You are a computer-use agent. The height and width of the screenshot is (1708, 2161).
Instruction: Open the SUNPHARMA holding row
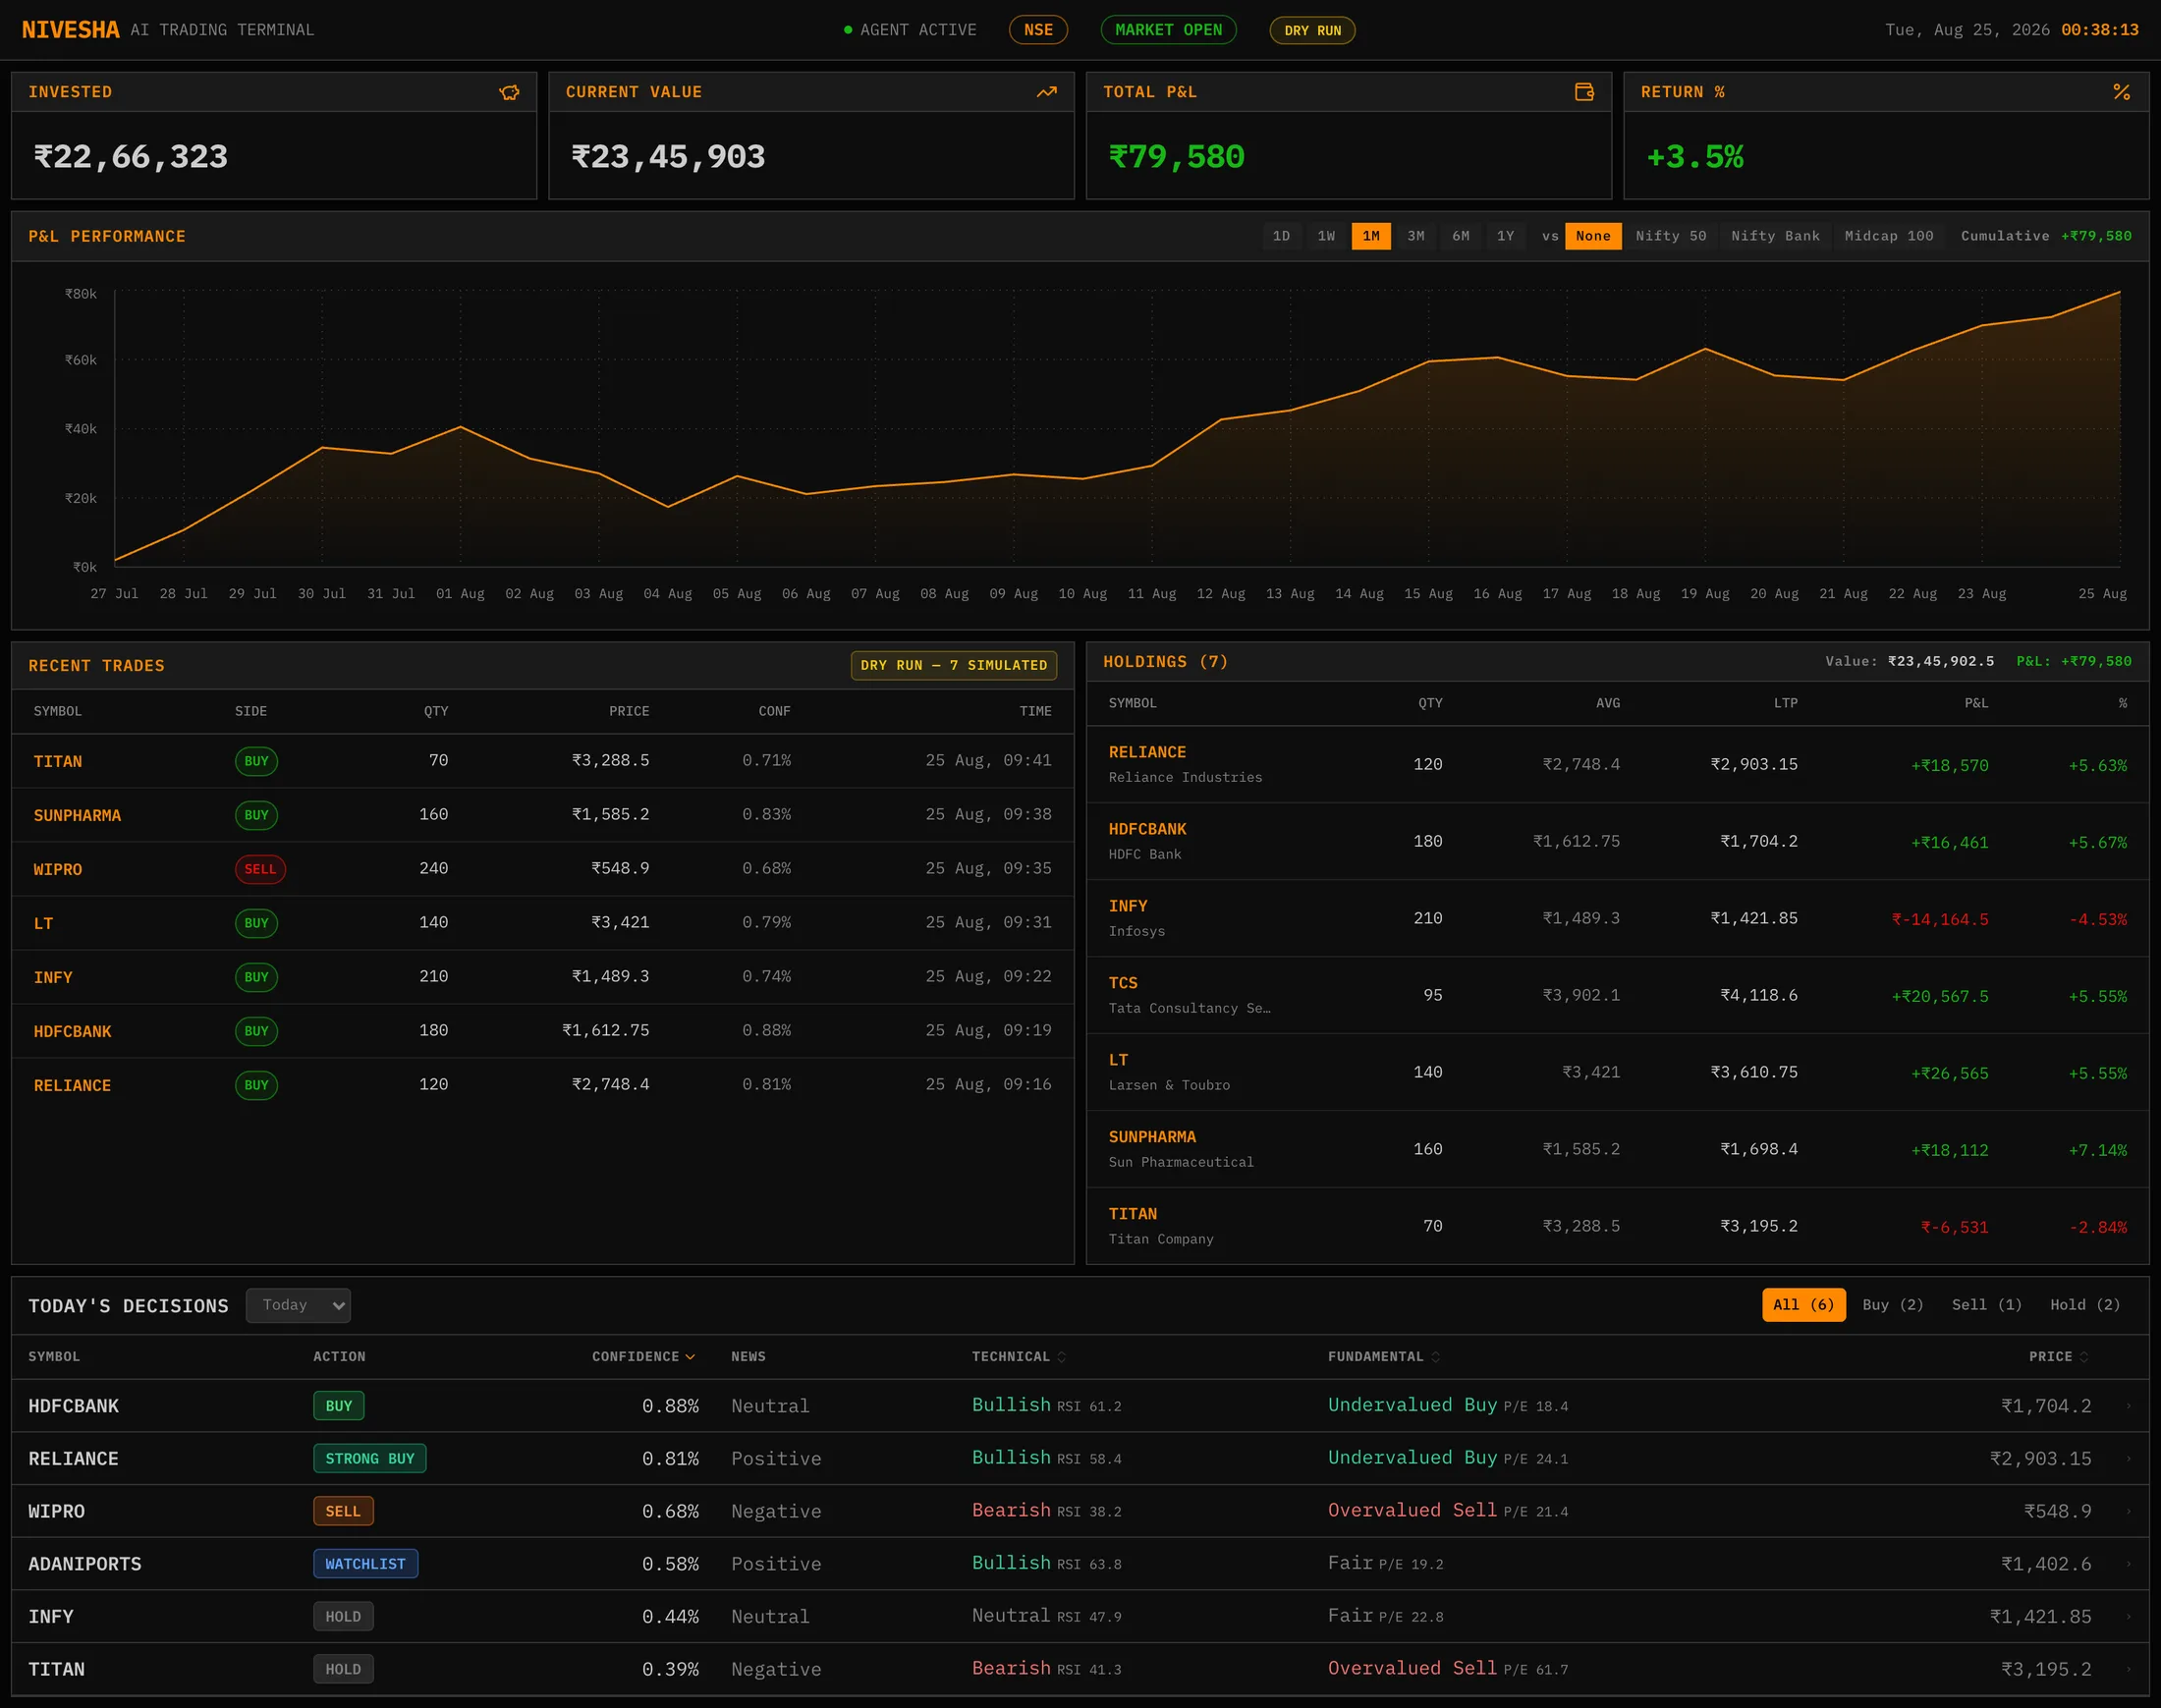tap(1617, 1149)
